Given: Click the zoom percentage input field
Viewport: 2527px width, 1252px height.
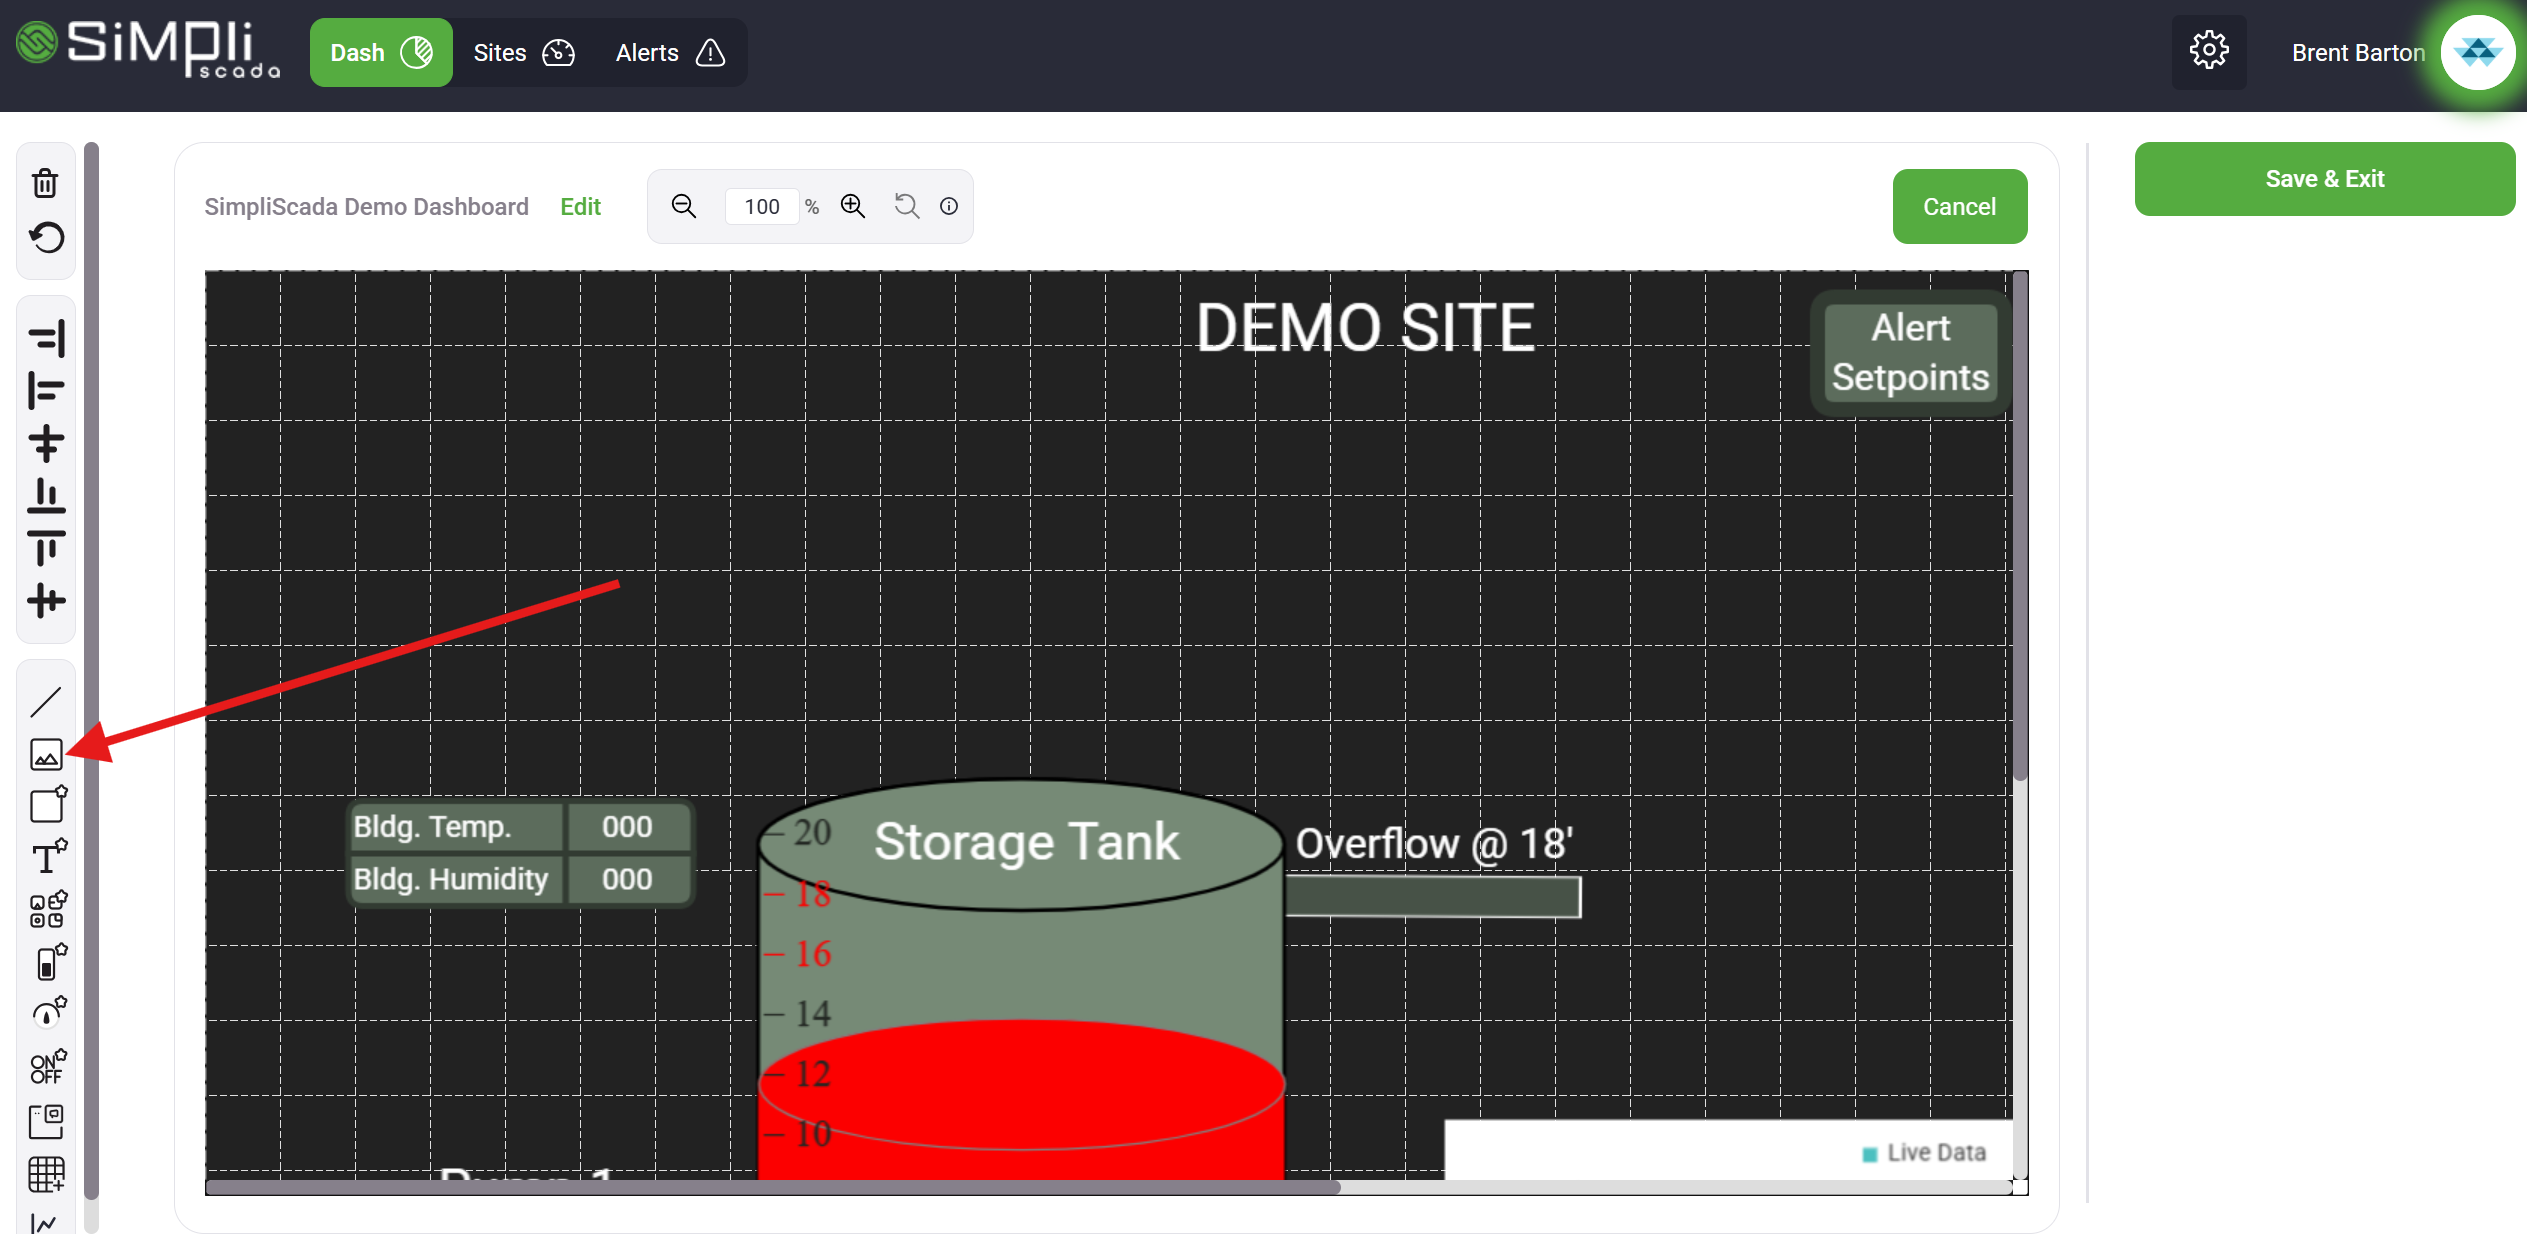Looking at the screenshot, I should [762, 207].
